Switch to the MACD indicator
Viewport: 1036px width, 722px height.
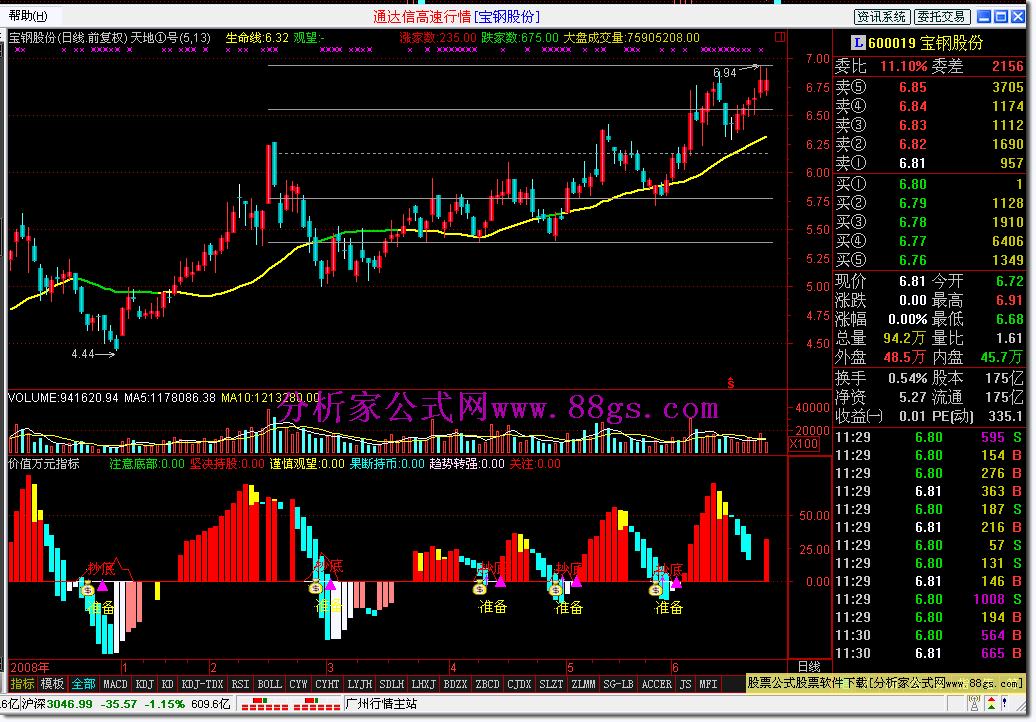tap(115, 684)
